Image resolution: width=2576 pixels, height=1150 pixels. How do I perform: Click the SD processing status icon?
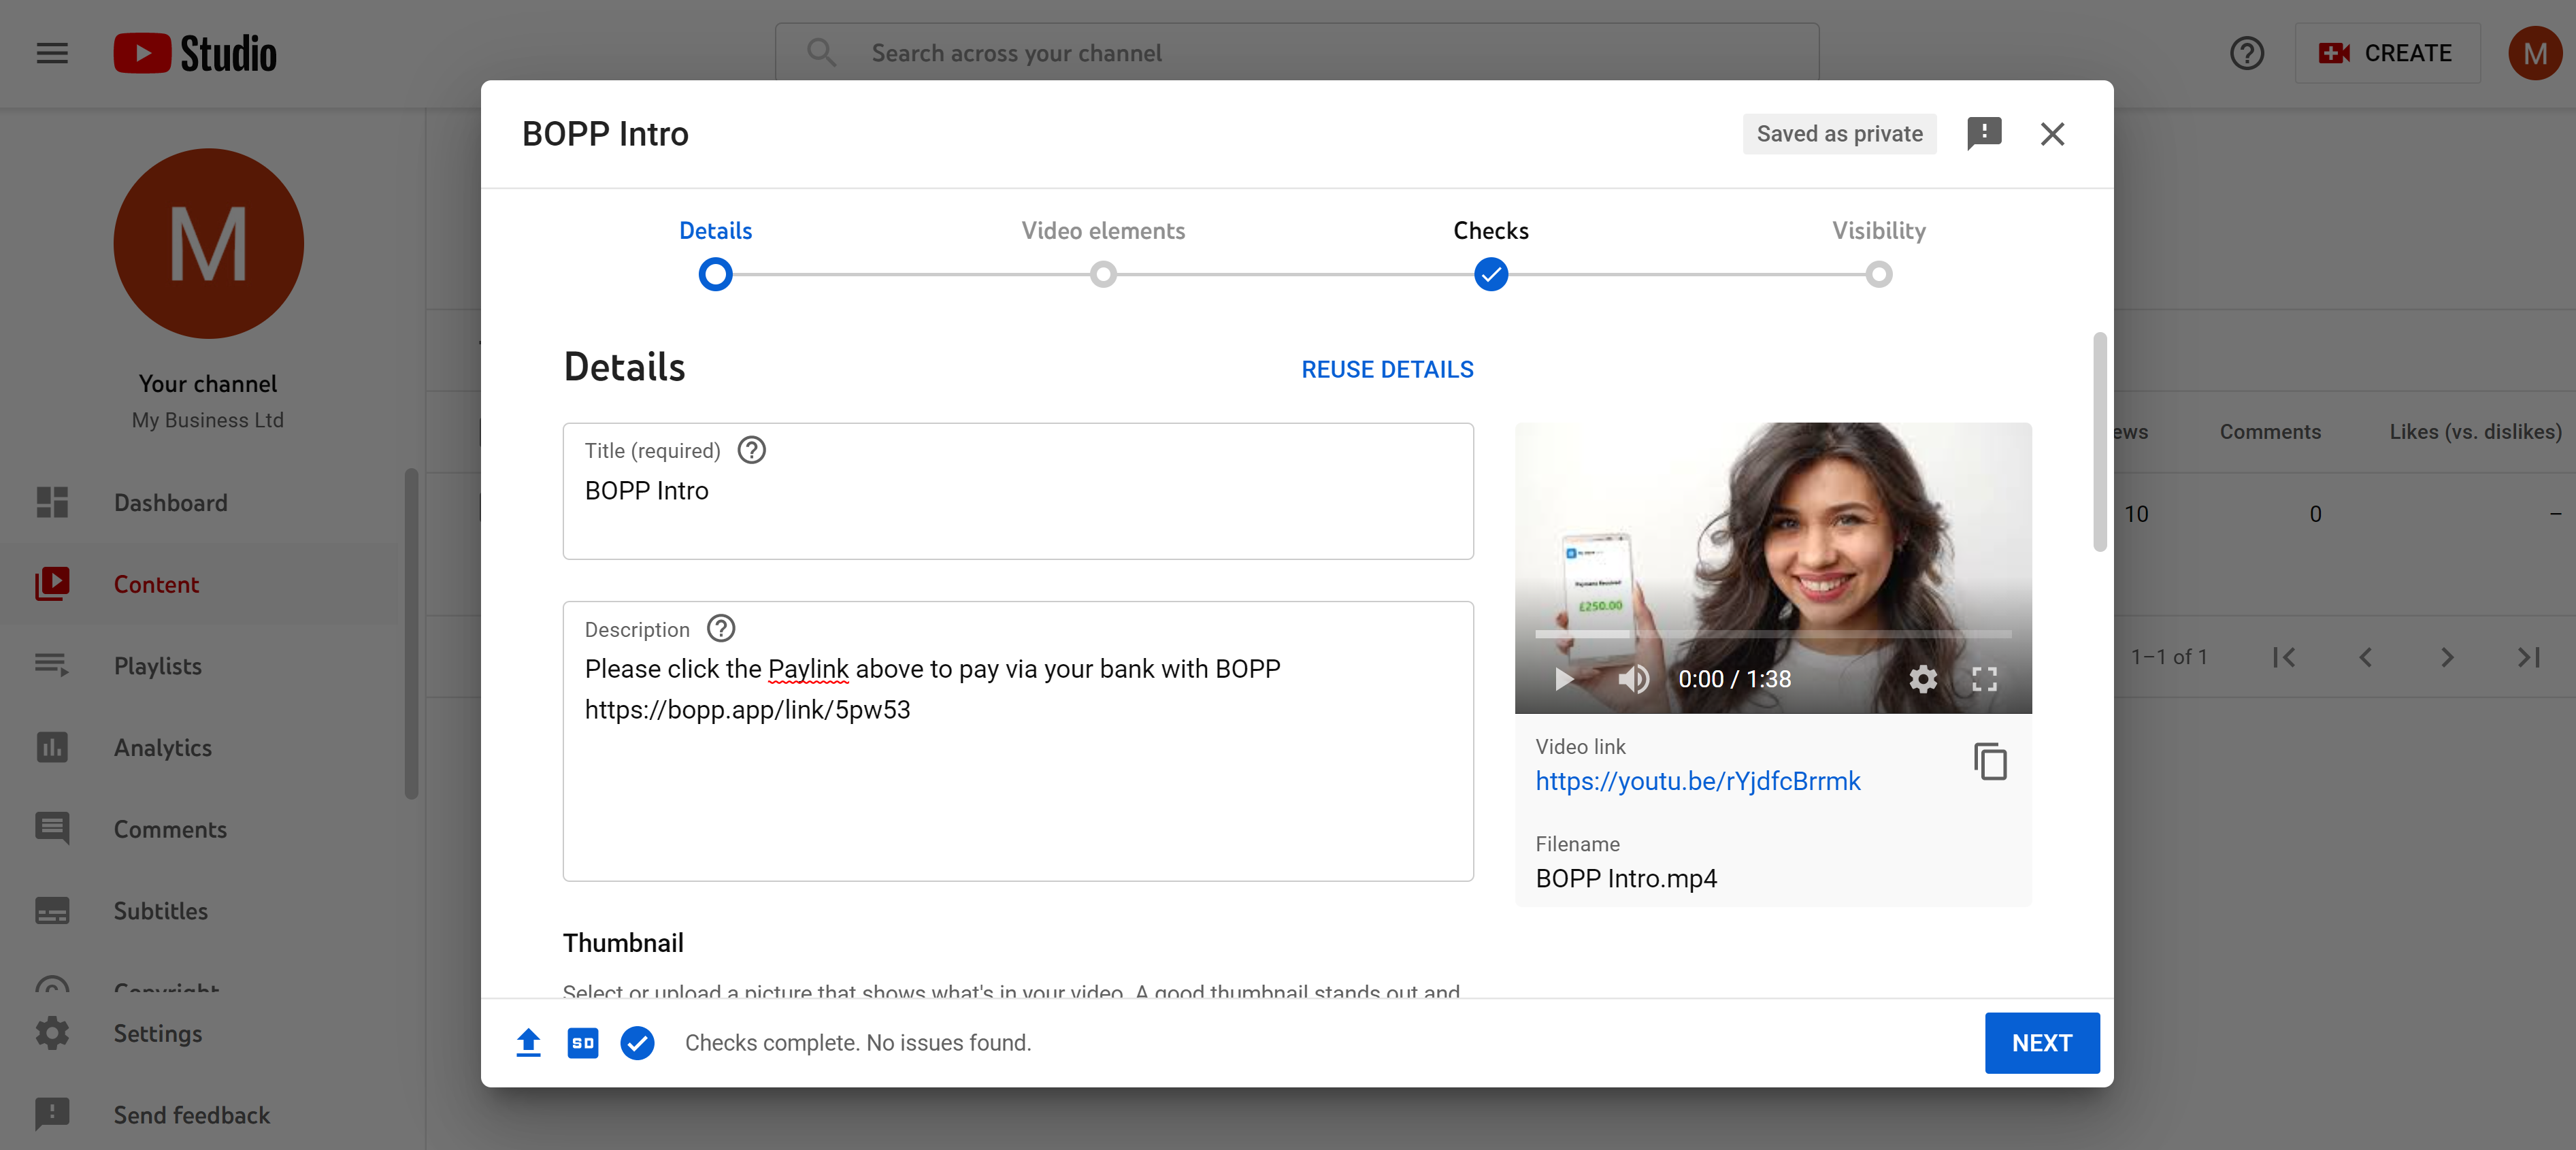pyautogui.click(x=582, y=1042)
